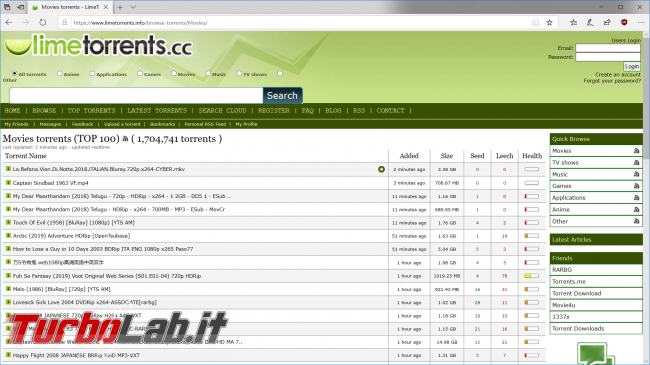Open new tab with plus icon
This screenshot has width=650, height=365.
pos(120,7)
